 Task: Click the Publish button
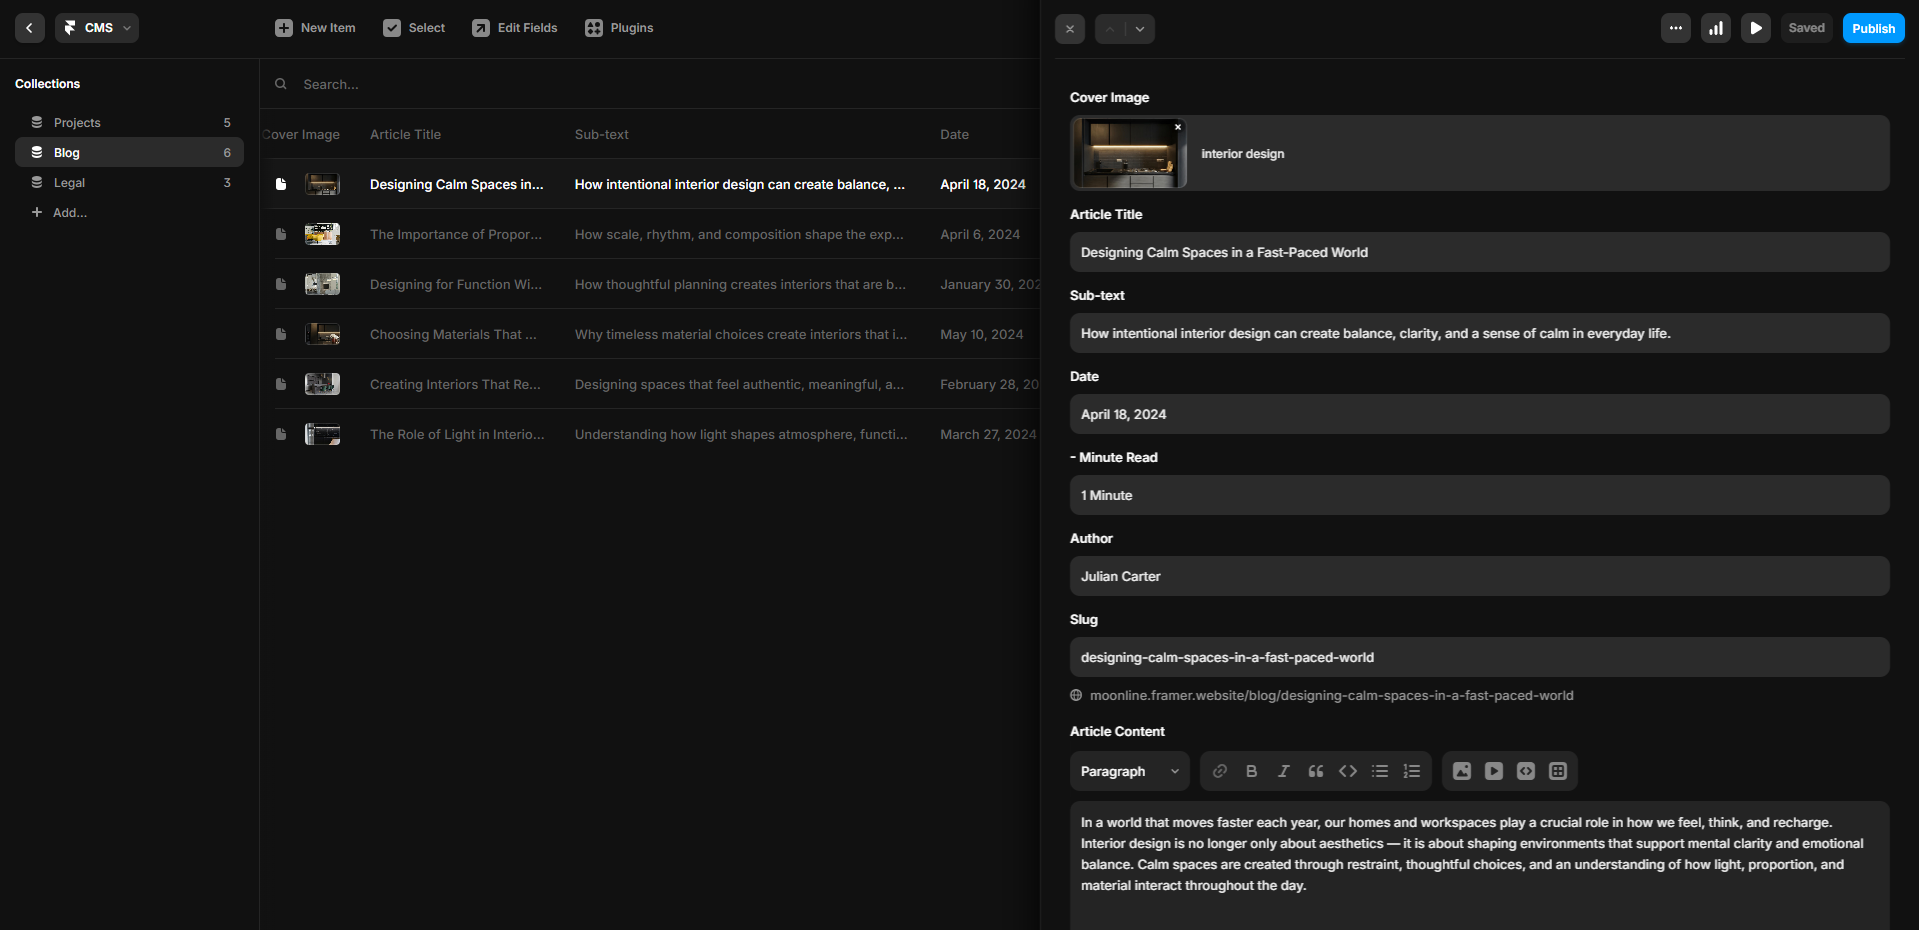tap(1872, 28)
